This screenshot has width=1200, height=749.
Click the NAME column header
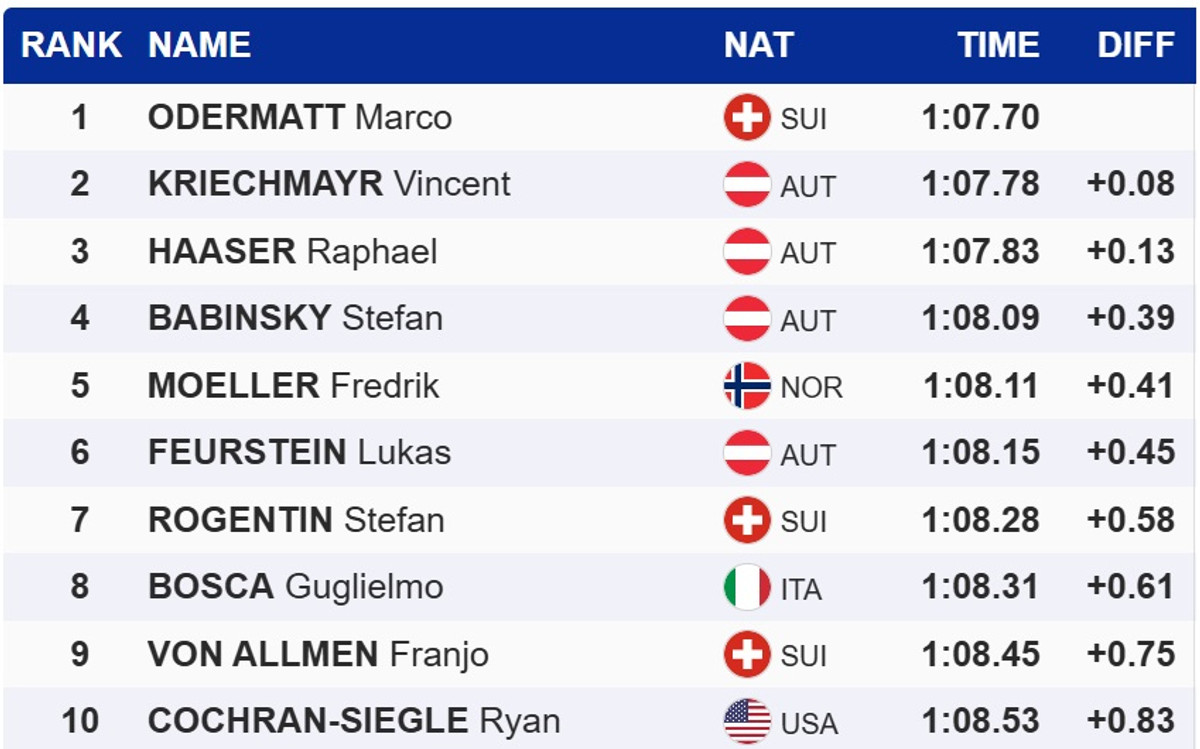[199, 45]
